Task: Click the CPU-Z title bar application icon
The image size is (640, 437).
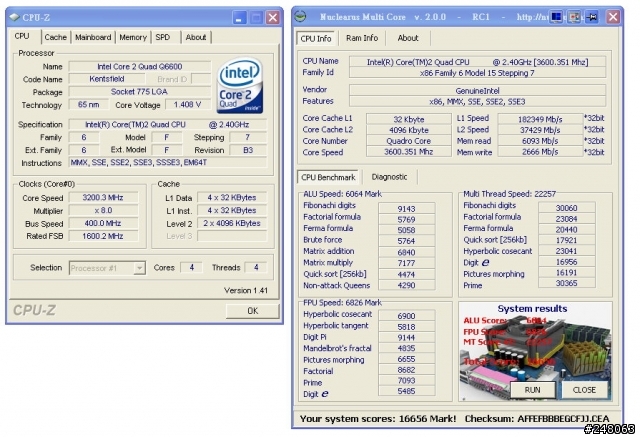Action: click(14, 17)
